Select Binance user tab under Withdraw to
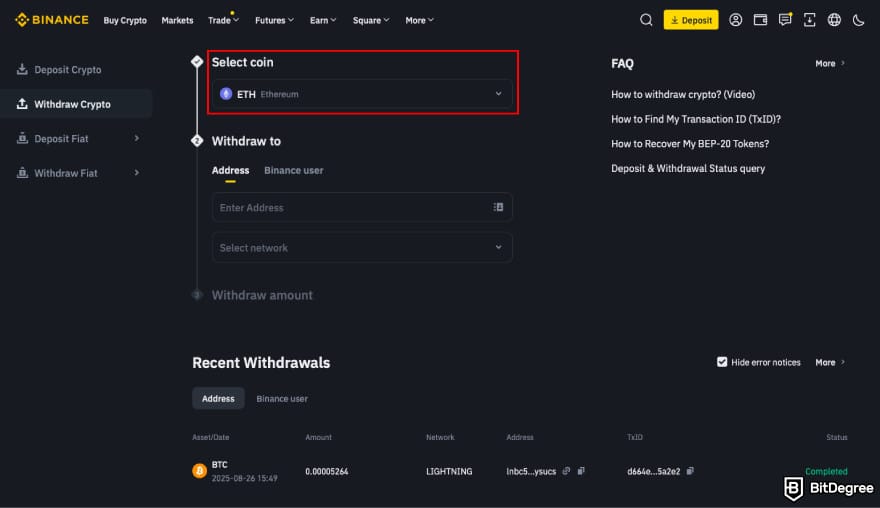The height and width of the screenshot is (508, 880). tap(294, 171)
